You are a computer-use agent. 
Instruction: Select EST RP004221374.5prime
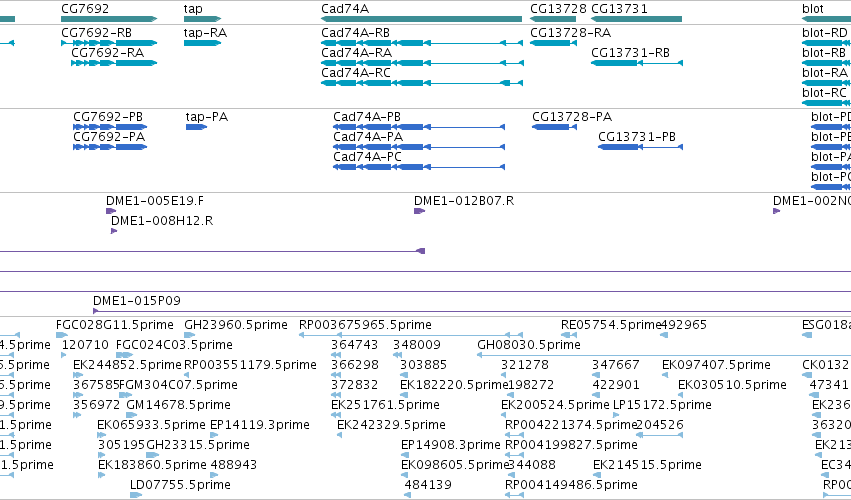click(x=515, y=435)
